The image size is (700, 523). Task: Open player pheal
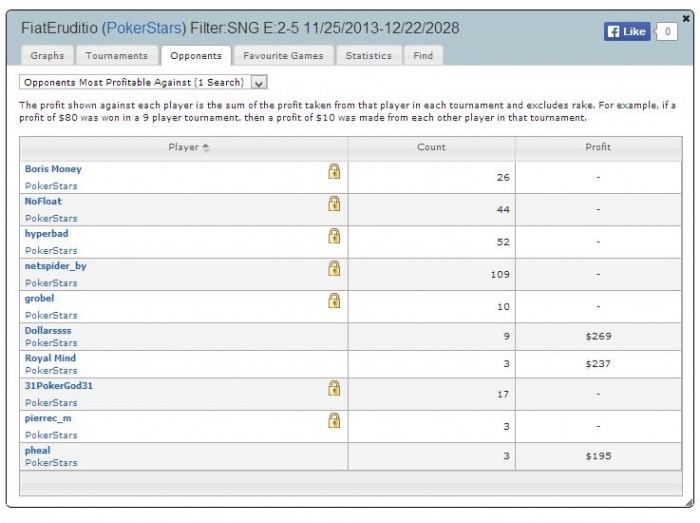tap(38, 451)
